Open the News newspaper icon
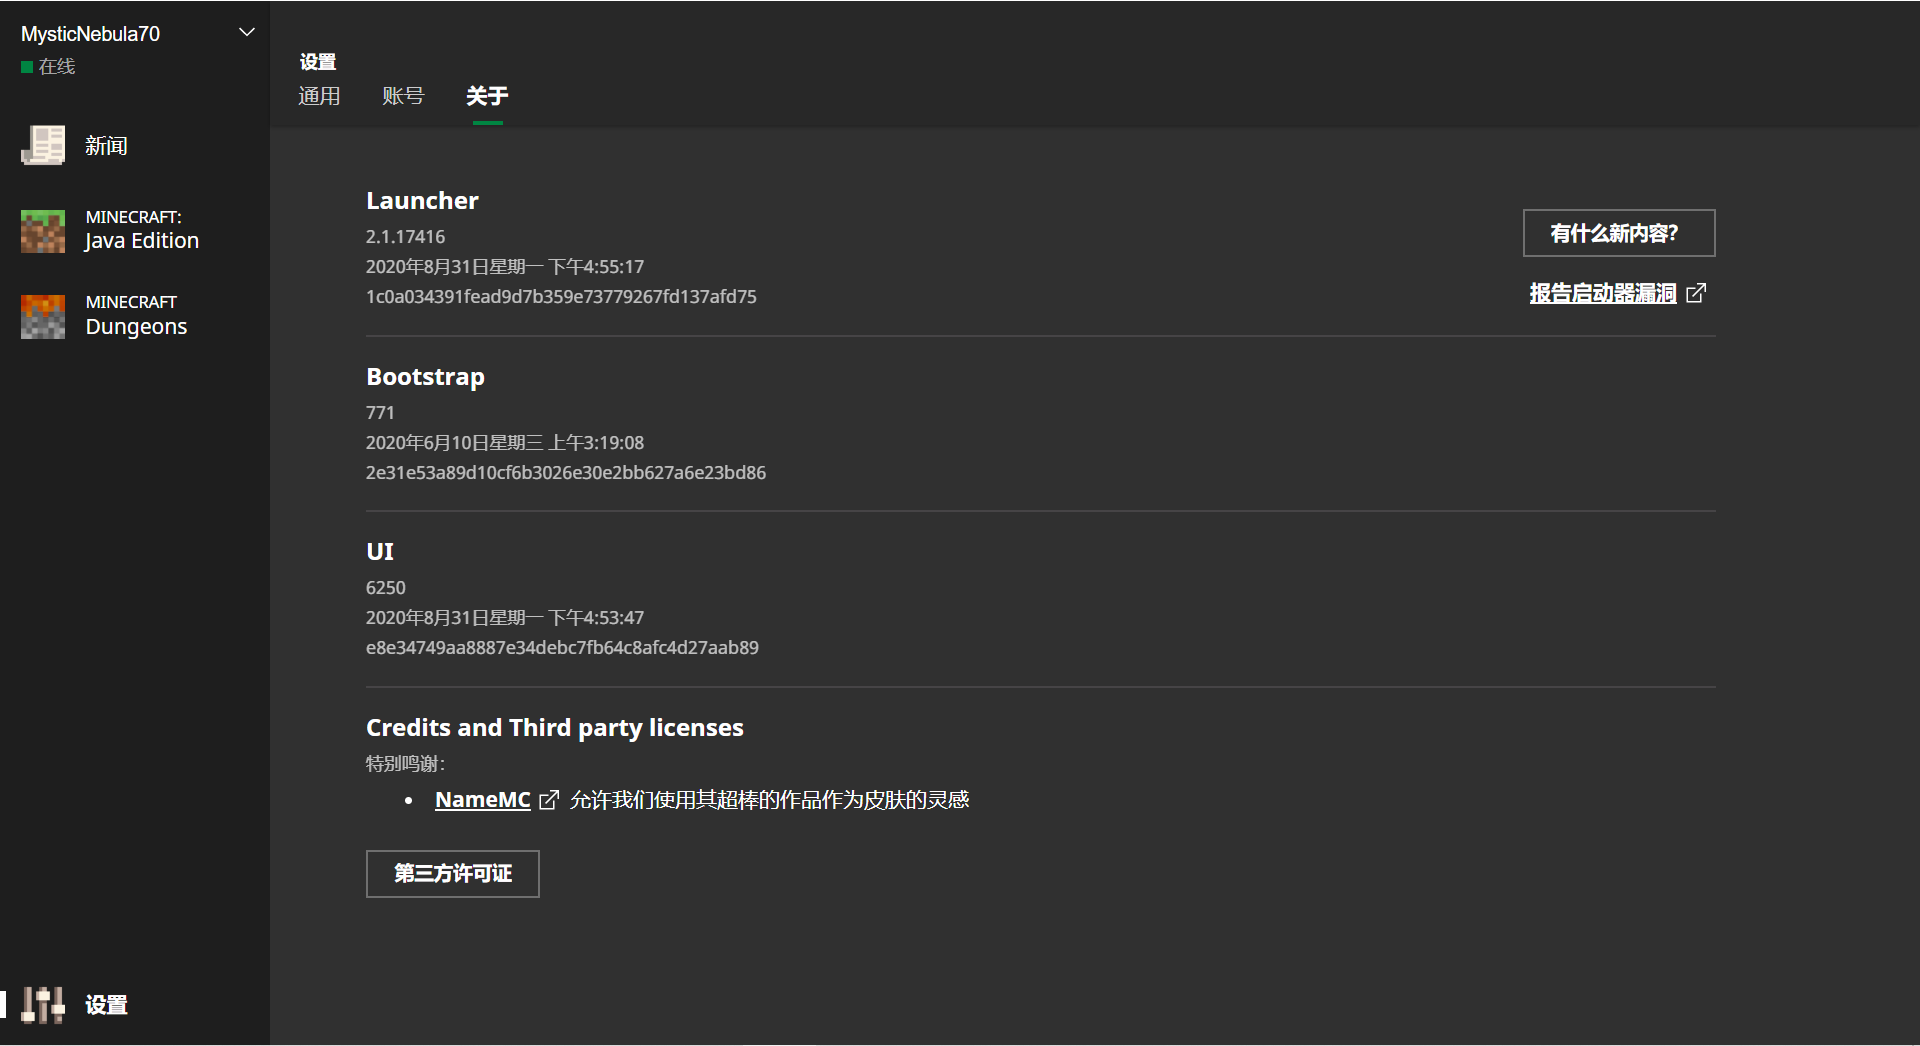Image resolution: width=1920 pixels, height=1046 pixels. [43, 145]
